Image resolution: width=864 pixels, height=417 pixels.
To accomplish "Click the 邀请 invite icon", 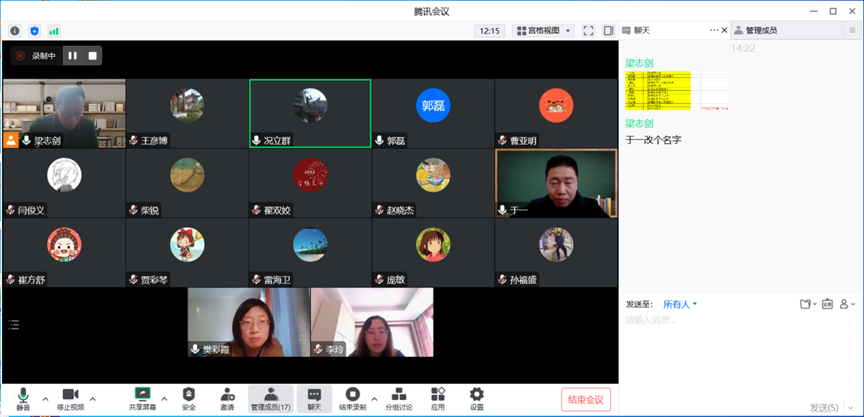I will 227,399.
